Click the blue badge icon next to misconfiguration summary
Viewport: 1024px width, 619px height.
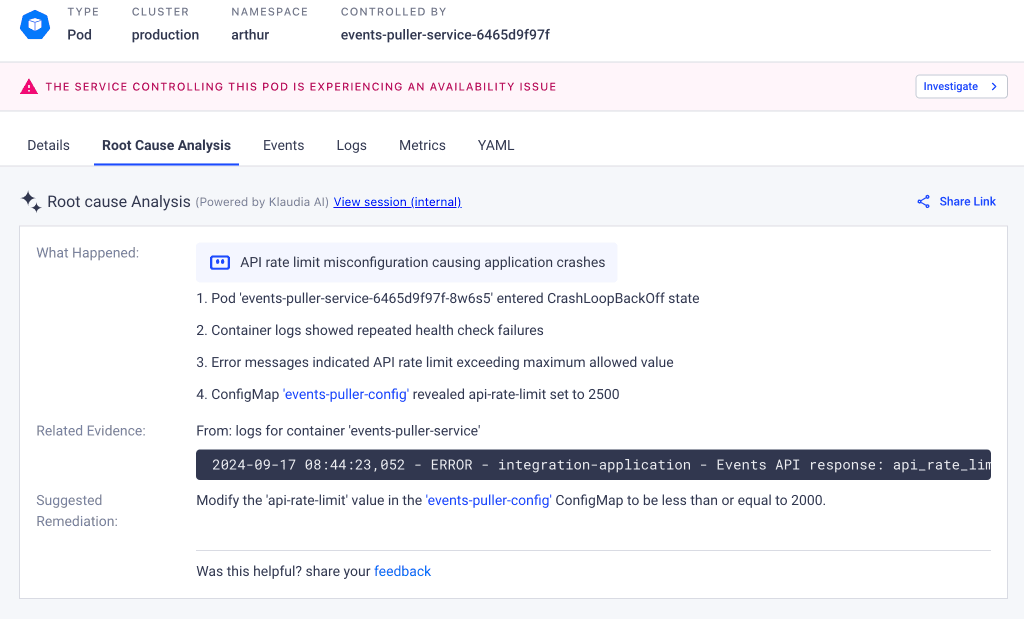coord(220,262)
